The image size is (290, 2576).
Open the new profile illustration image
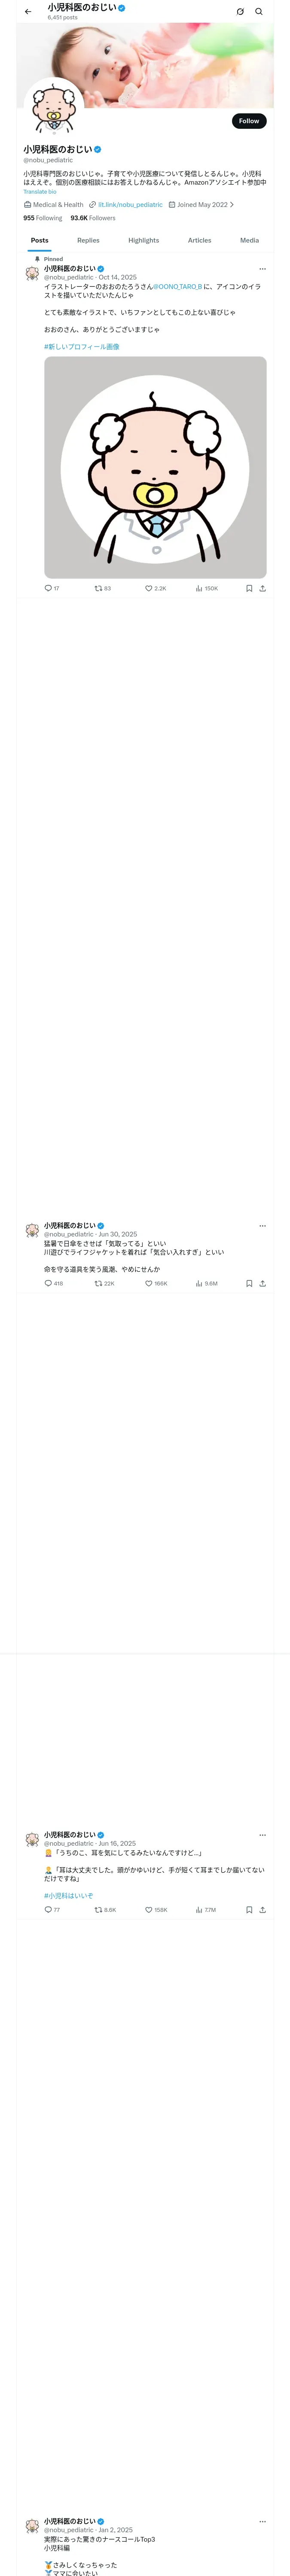pyautogui.click(x=155, y=467)
